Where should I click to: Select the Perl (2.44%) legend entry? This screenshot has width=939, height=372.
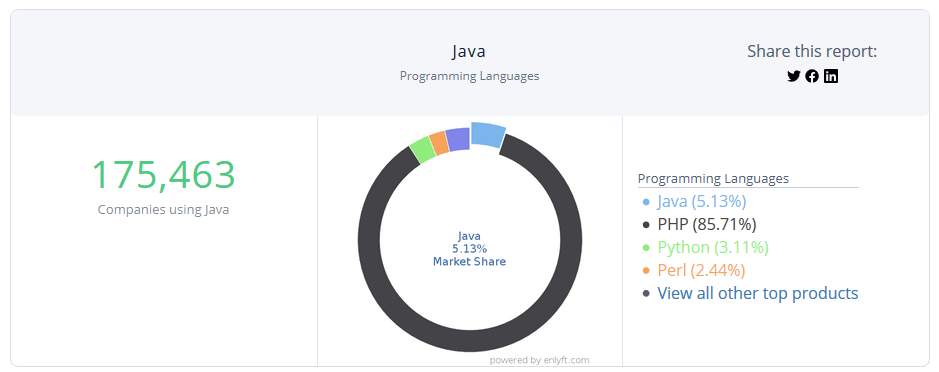pos(701,271)
